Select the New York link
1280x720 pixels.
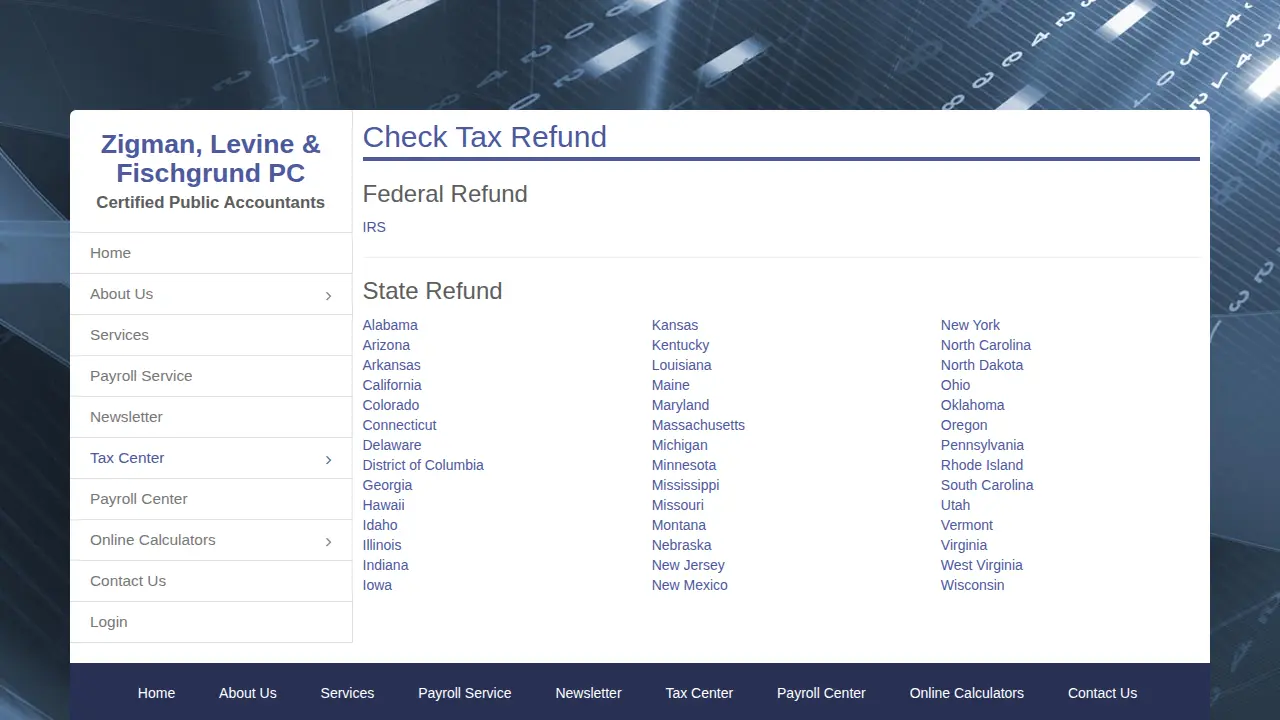(x=970, y=325)
